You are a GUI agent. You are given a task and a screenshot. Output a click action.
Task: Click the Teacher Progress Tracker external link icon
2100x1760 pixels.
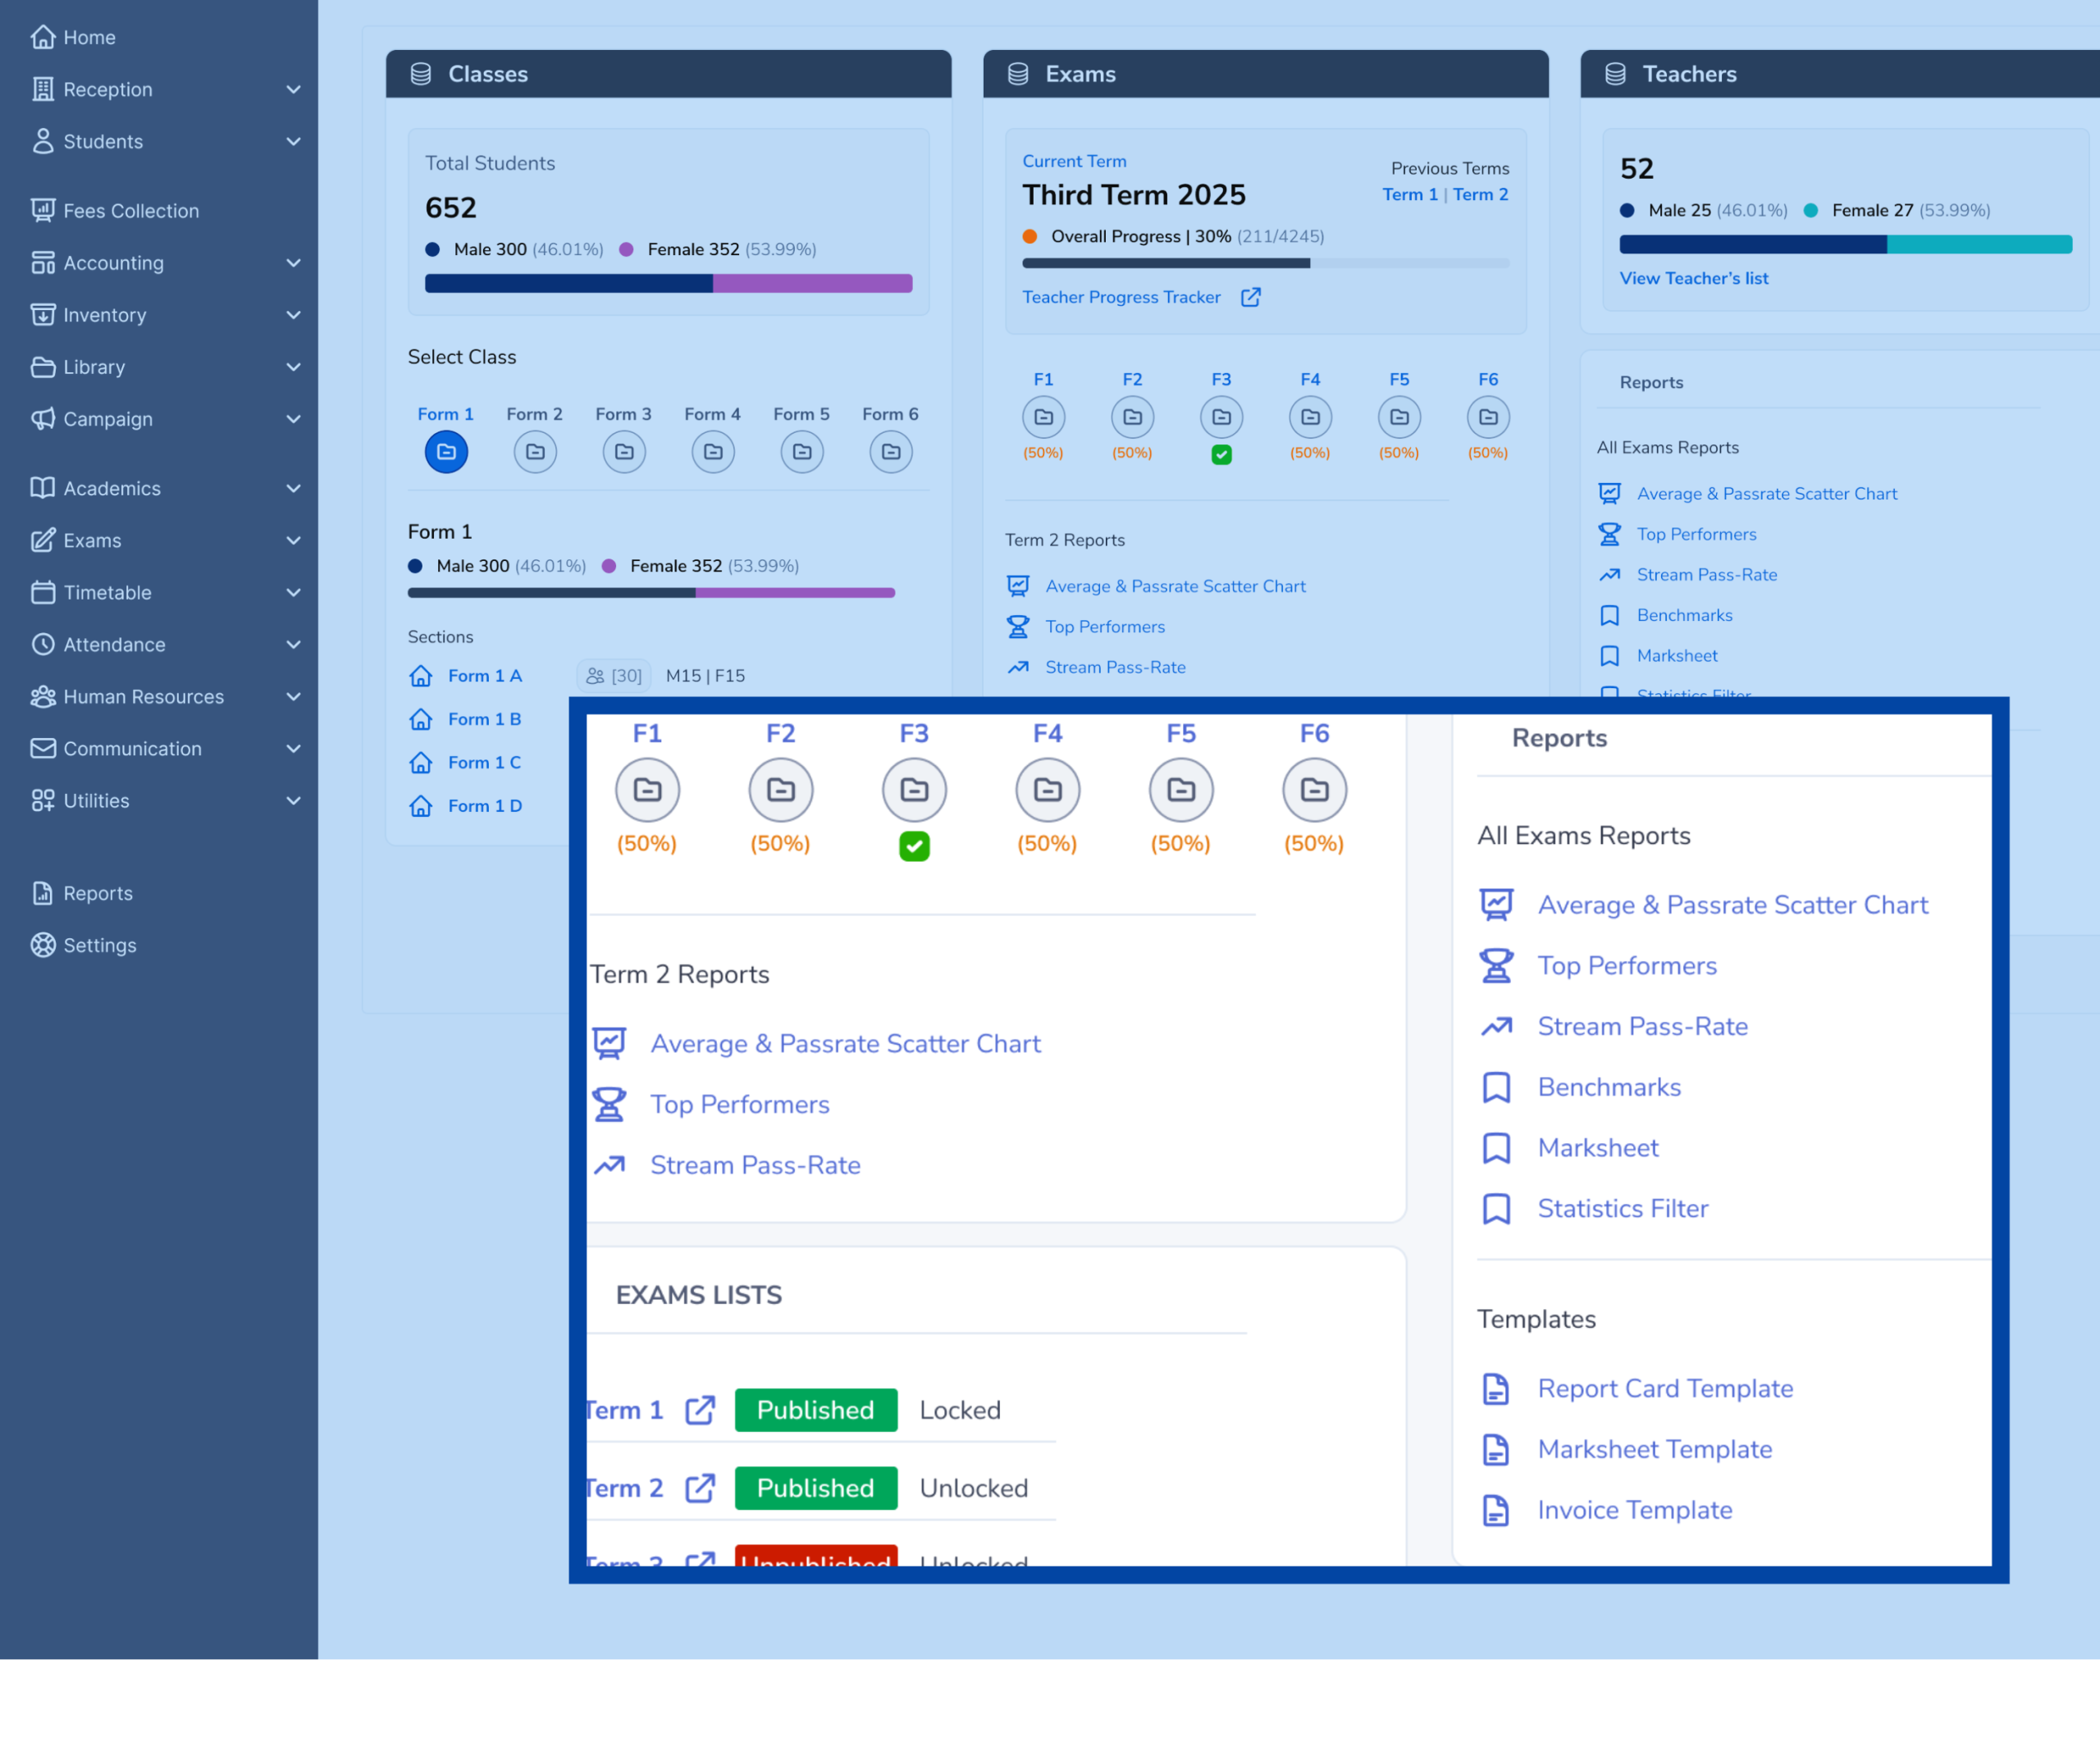[1251, 297]
